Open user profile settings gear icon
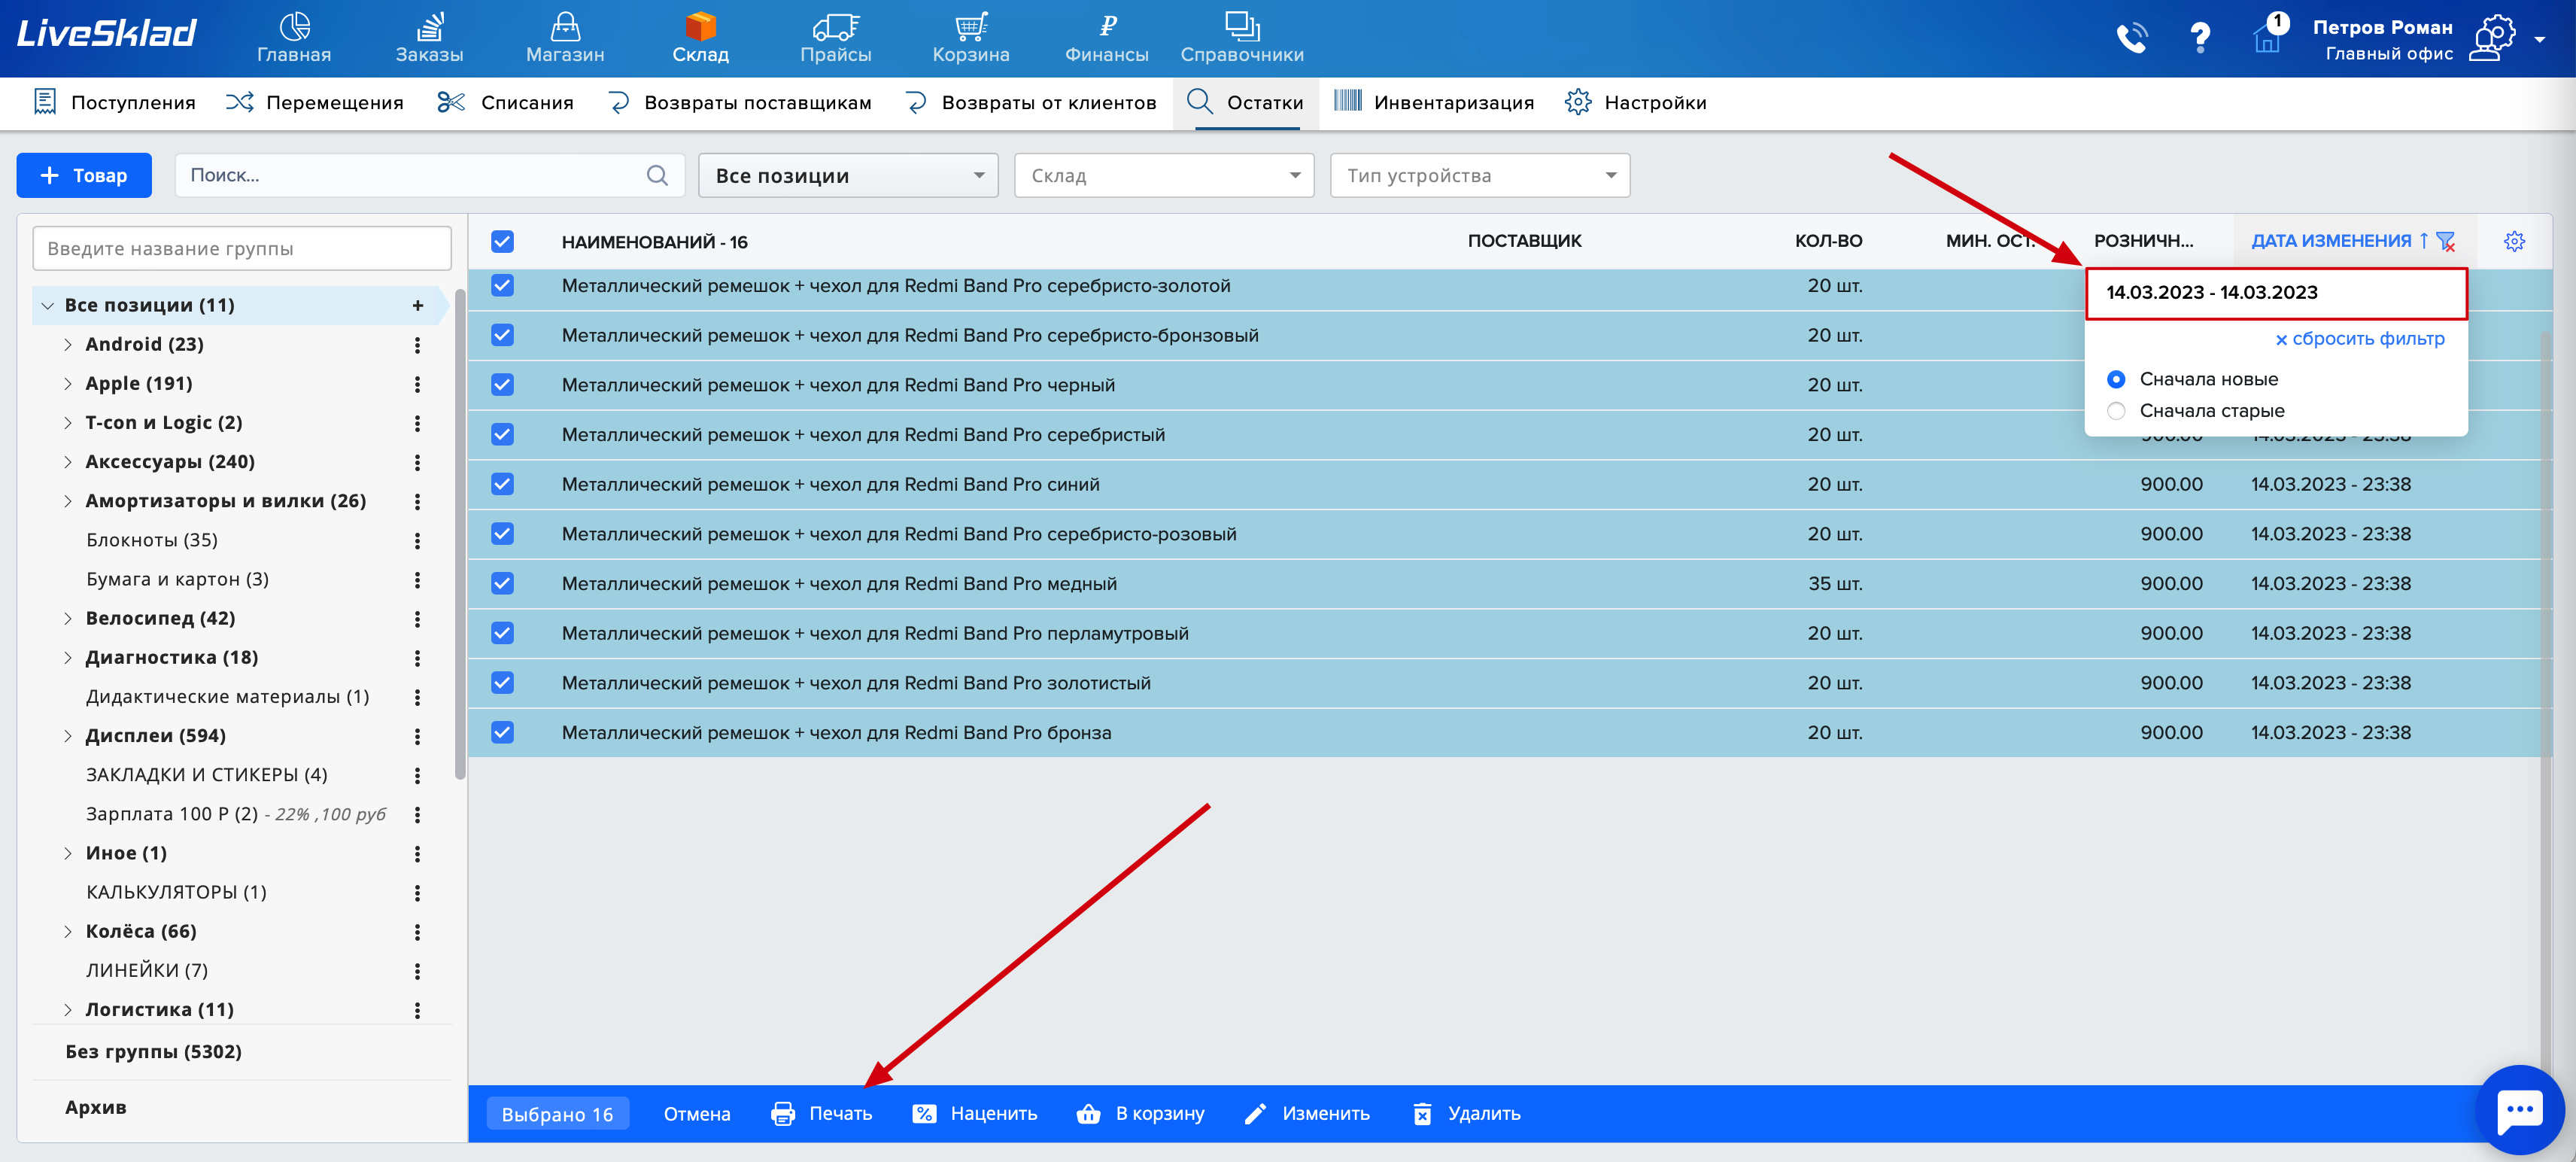This screenshot has height=1162, width=2576. click(x=2493, y=38)
